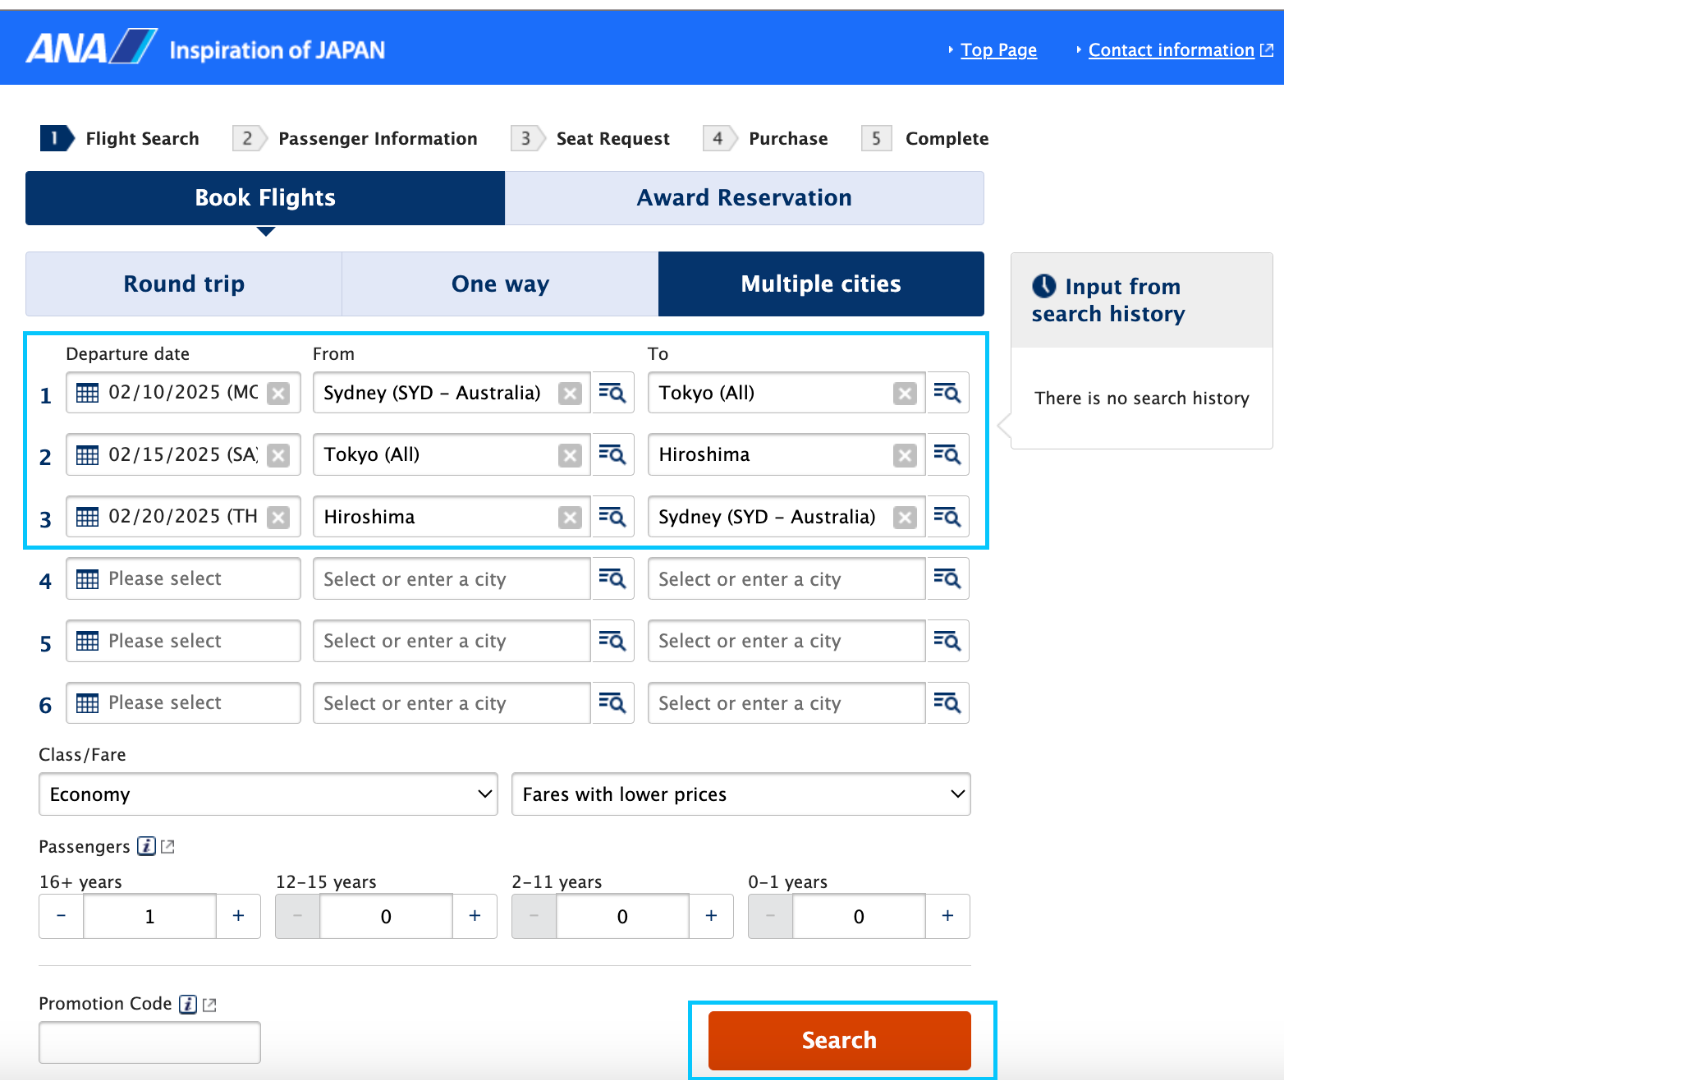Clear the Sydney departure city with its X icon
This screenshot has width=1700, height=1080.
click(569, 392)
